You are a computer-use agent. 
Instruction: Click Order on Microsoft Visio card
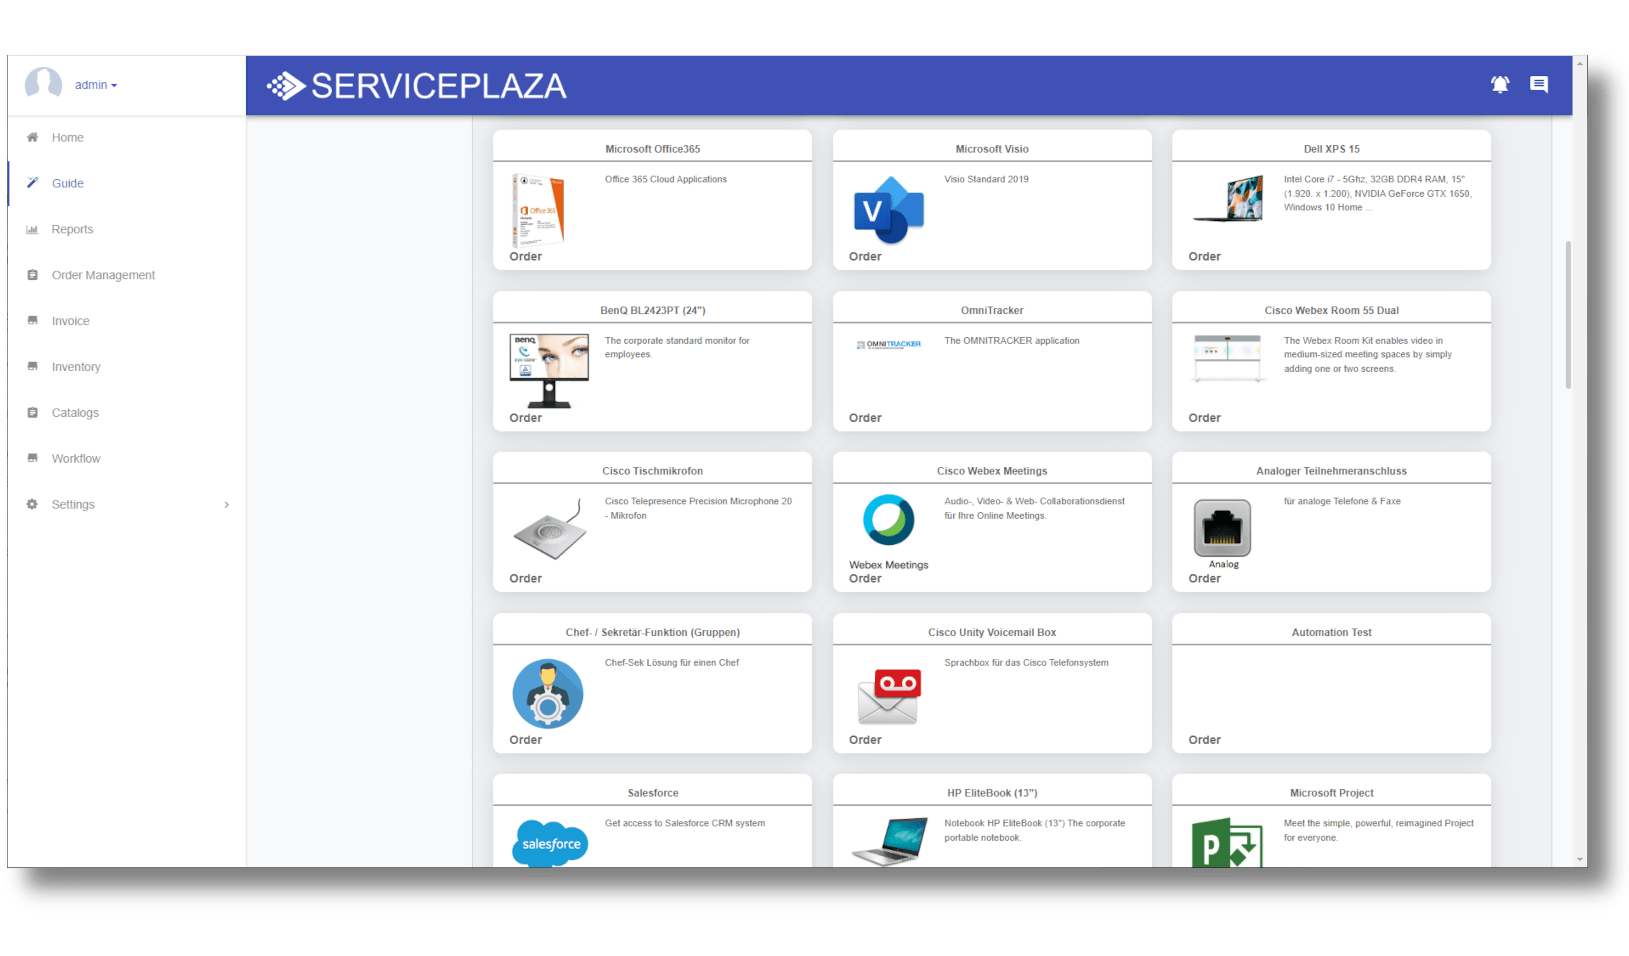pyautogui.click(x=865, y=257)
